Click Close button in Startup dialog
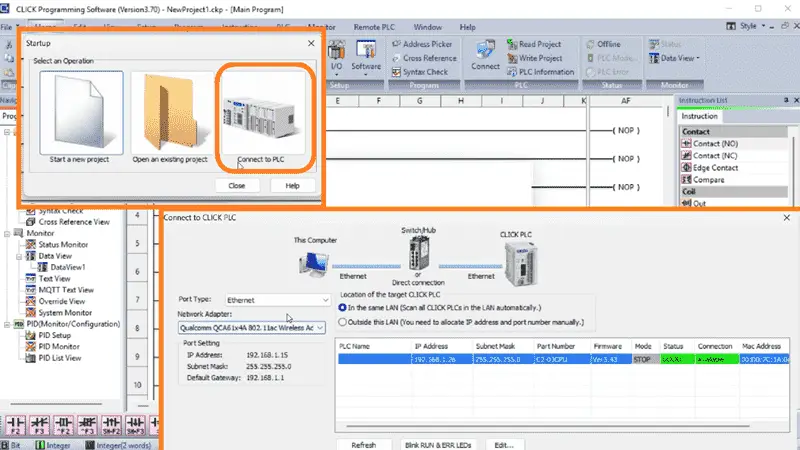This screenshot has width=800, height=450. (237, 186)
